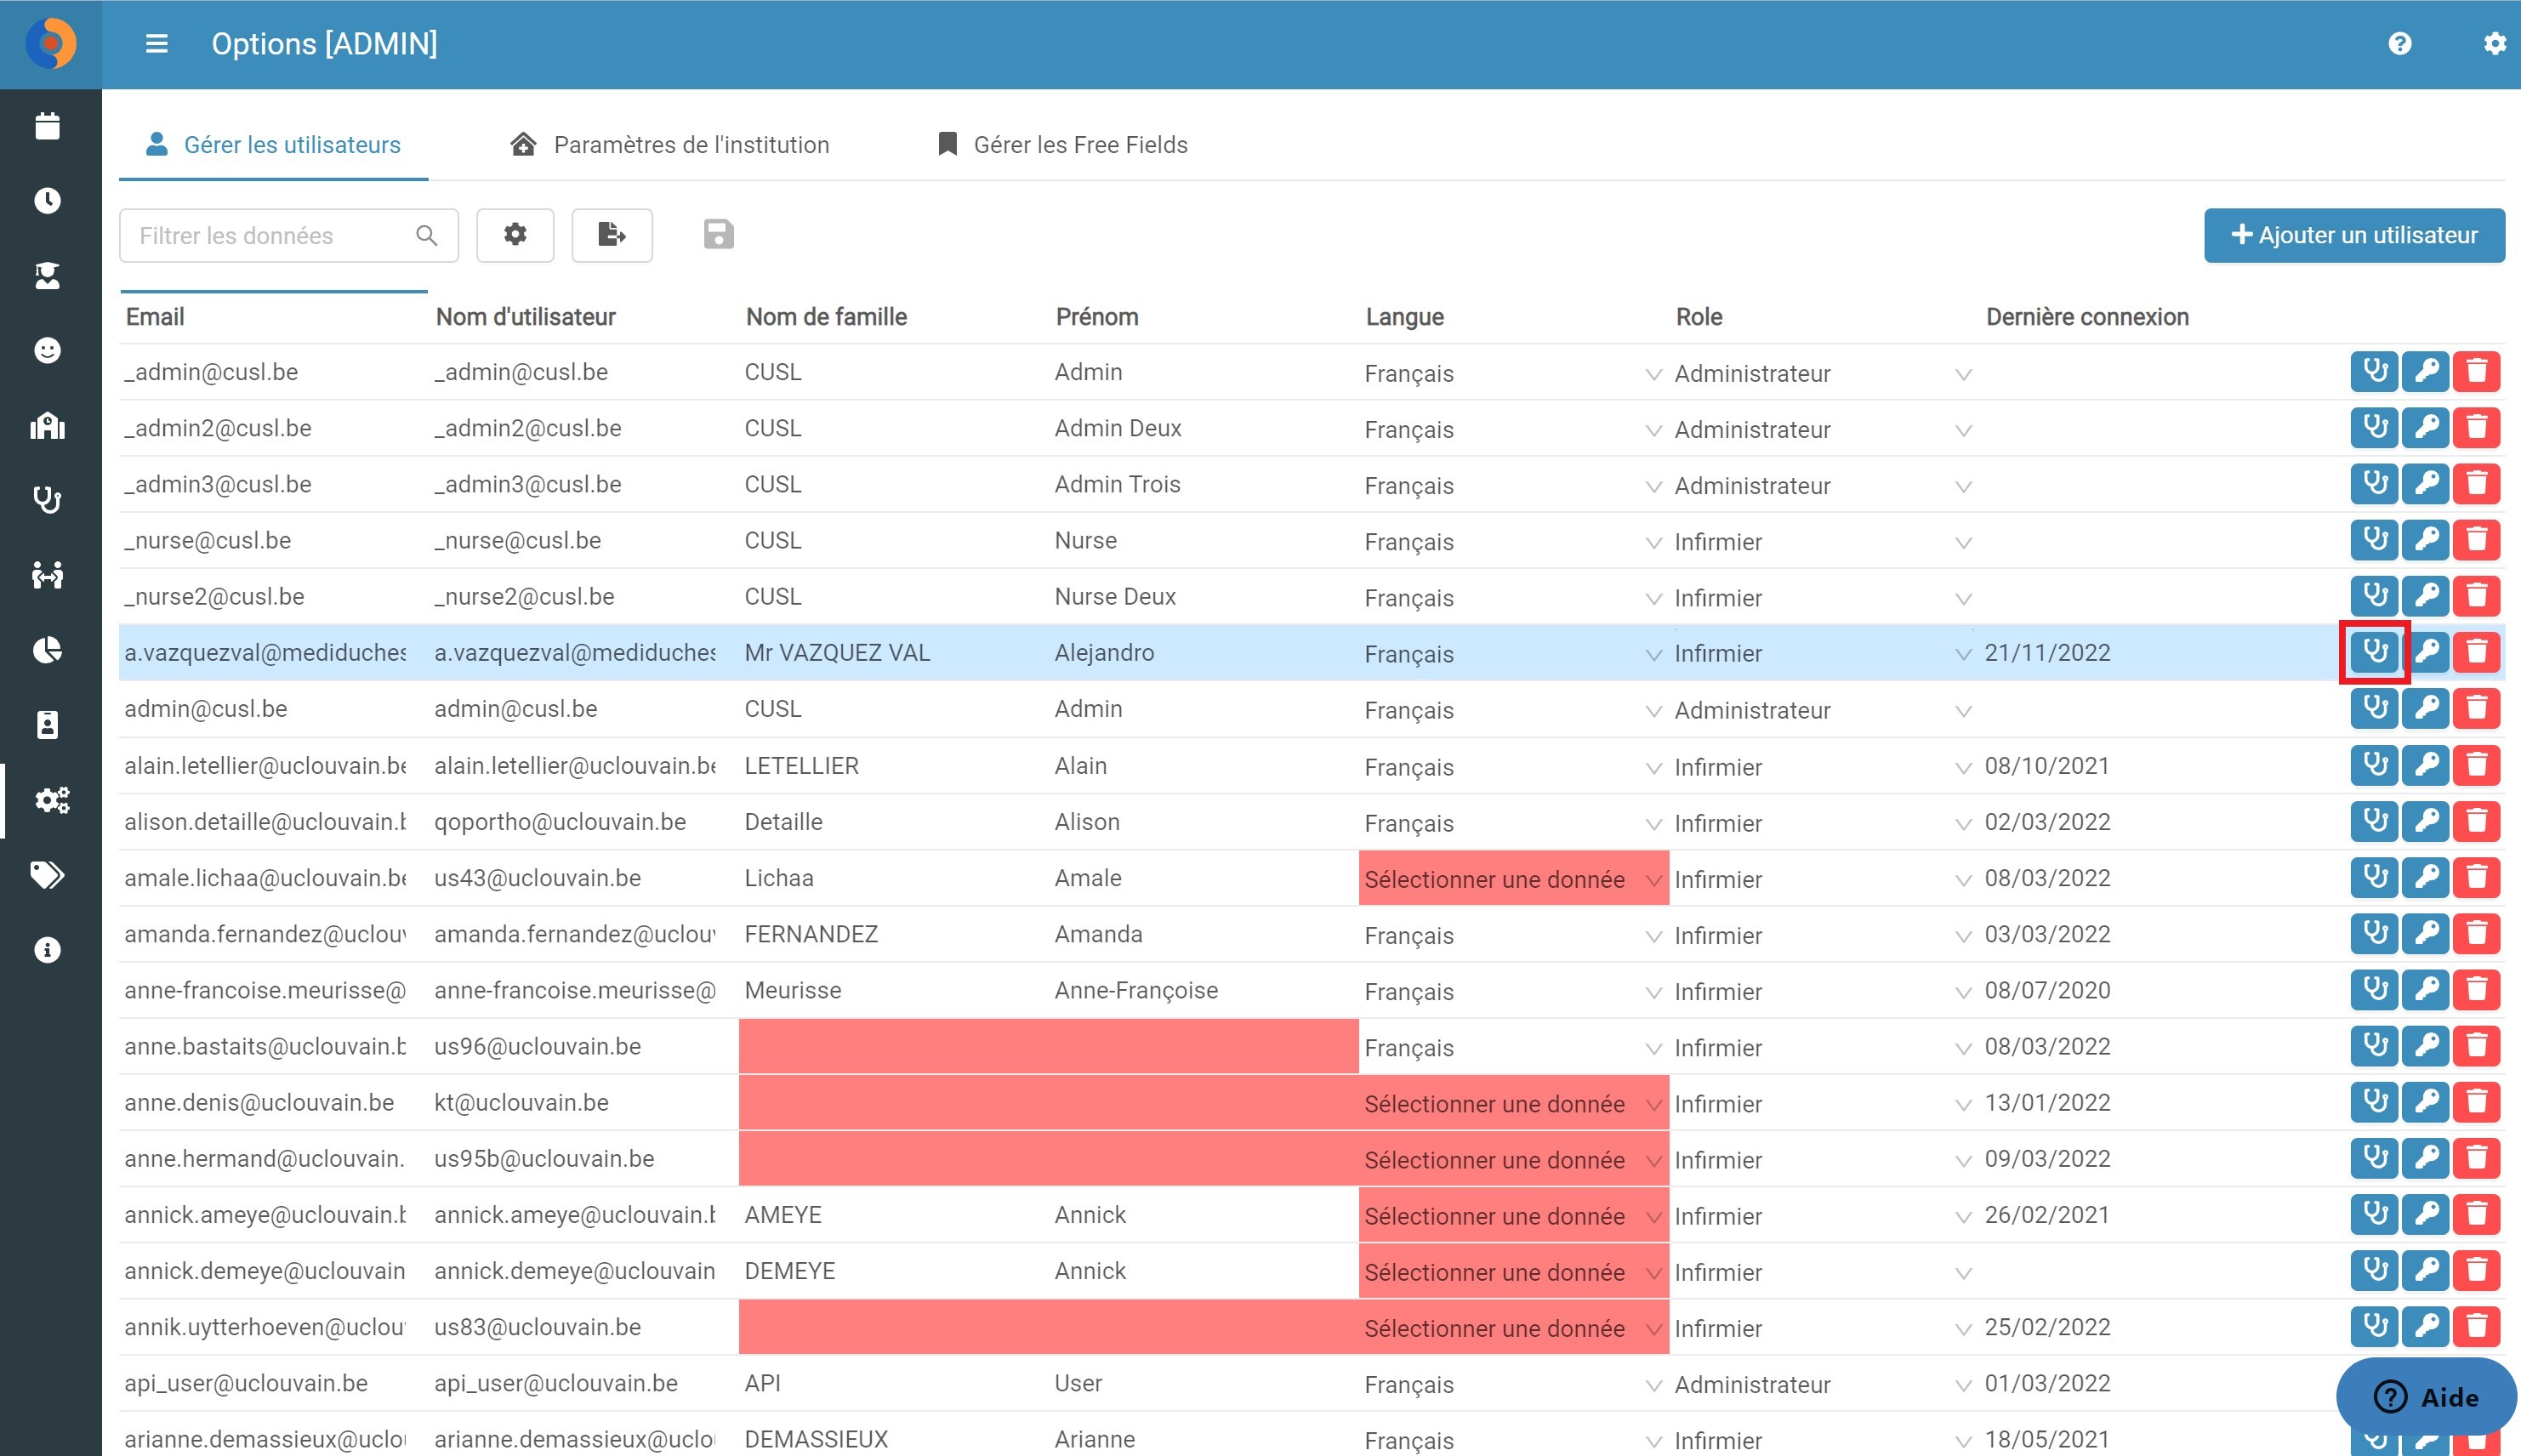Click email cell _nurse2@cusl.be
Screen dimensions: 2521x1456
tap(273, 597)
